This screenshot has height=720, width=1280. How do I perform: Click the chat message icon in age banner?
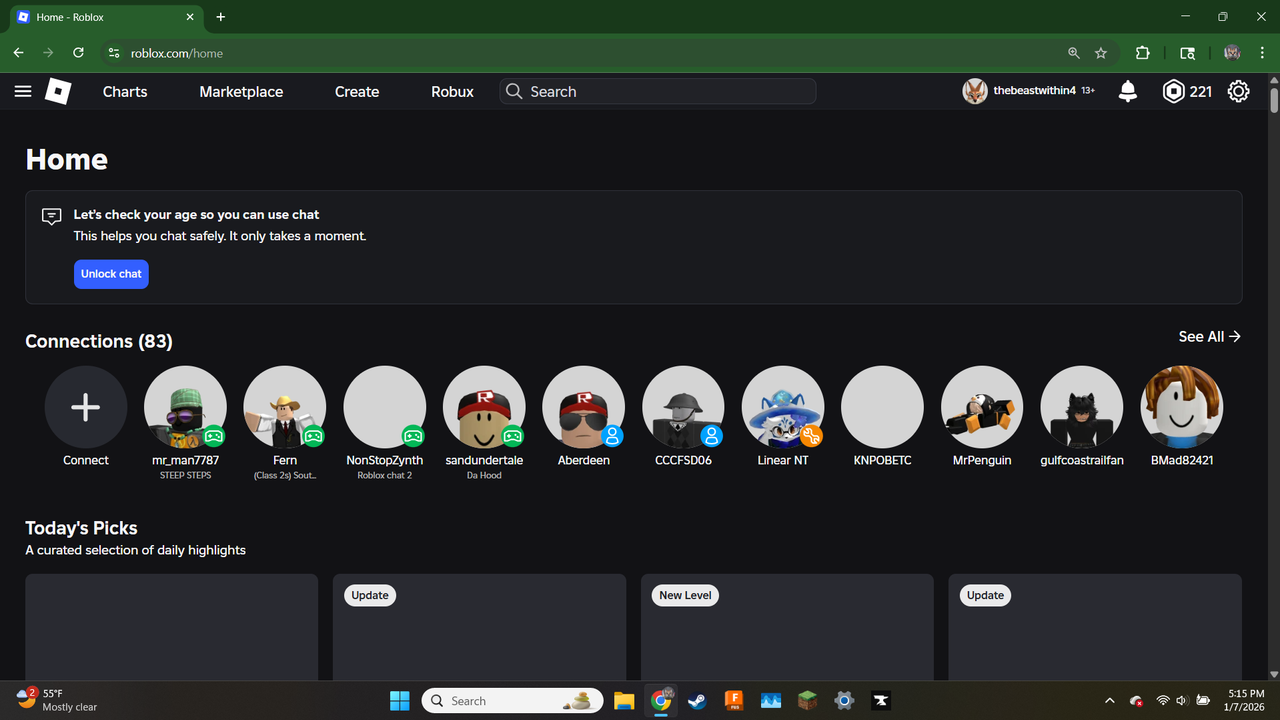(x=52, y=217)
